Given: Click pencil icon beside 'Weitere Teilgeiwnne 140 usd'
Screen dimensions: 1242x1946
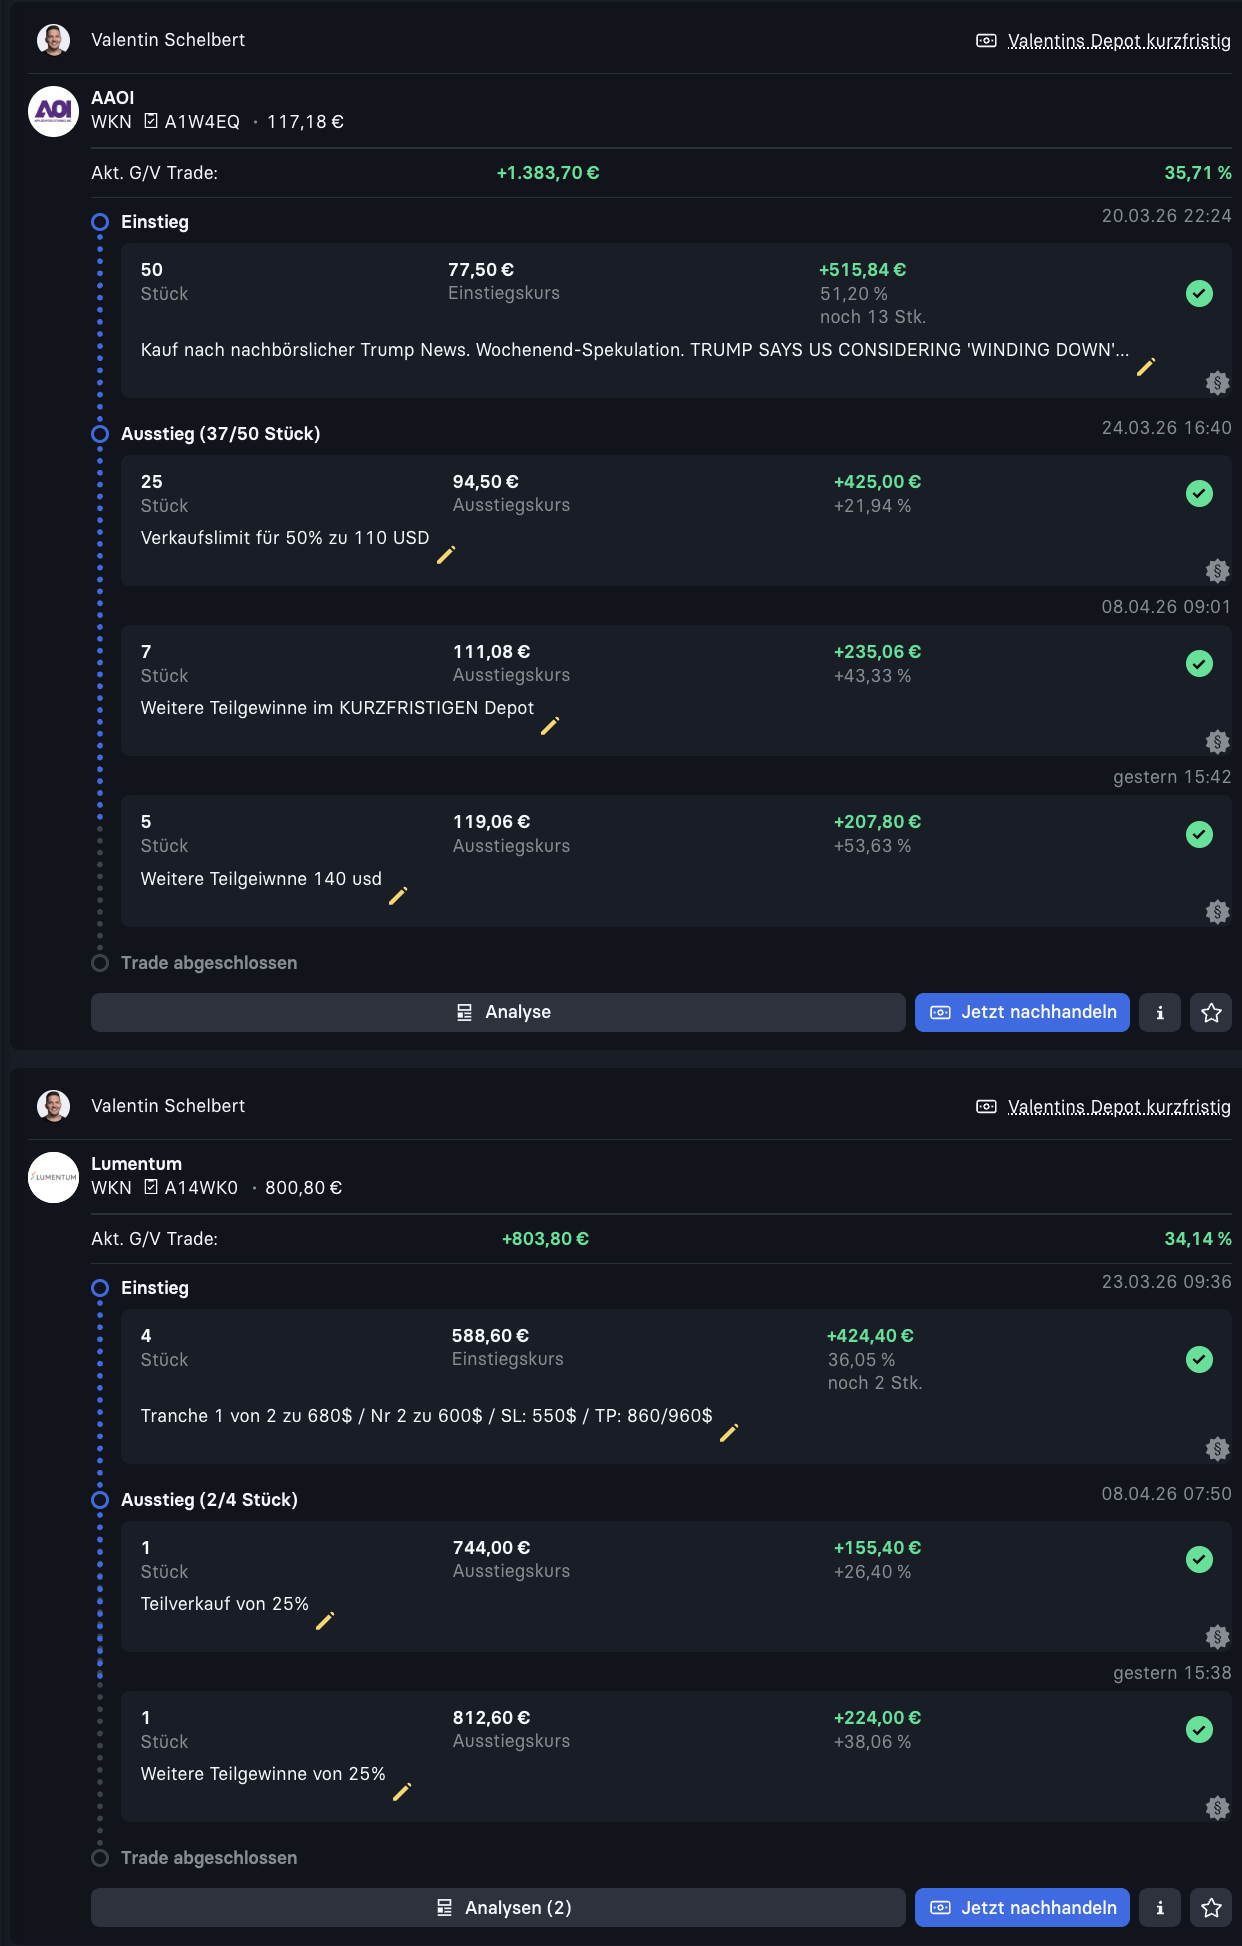Looking at the screenshot, I should [x=398, y=896].
